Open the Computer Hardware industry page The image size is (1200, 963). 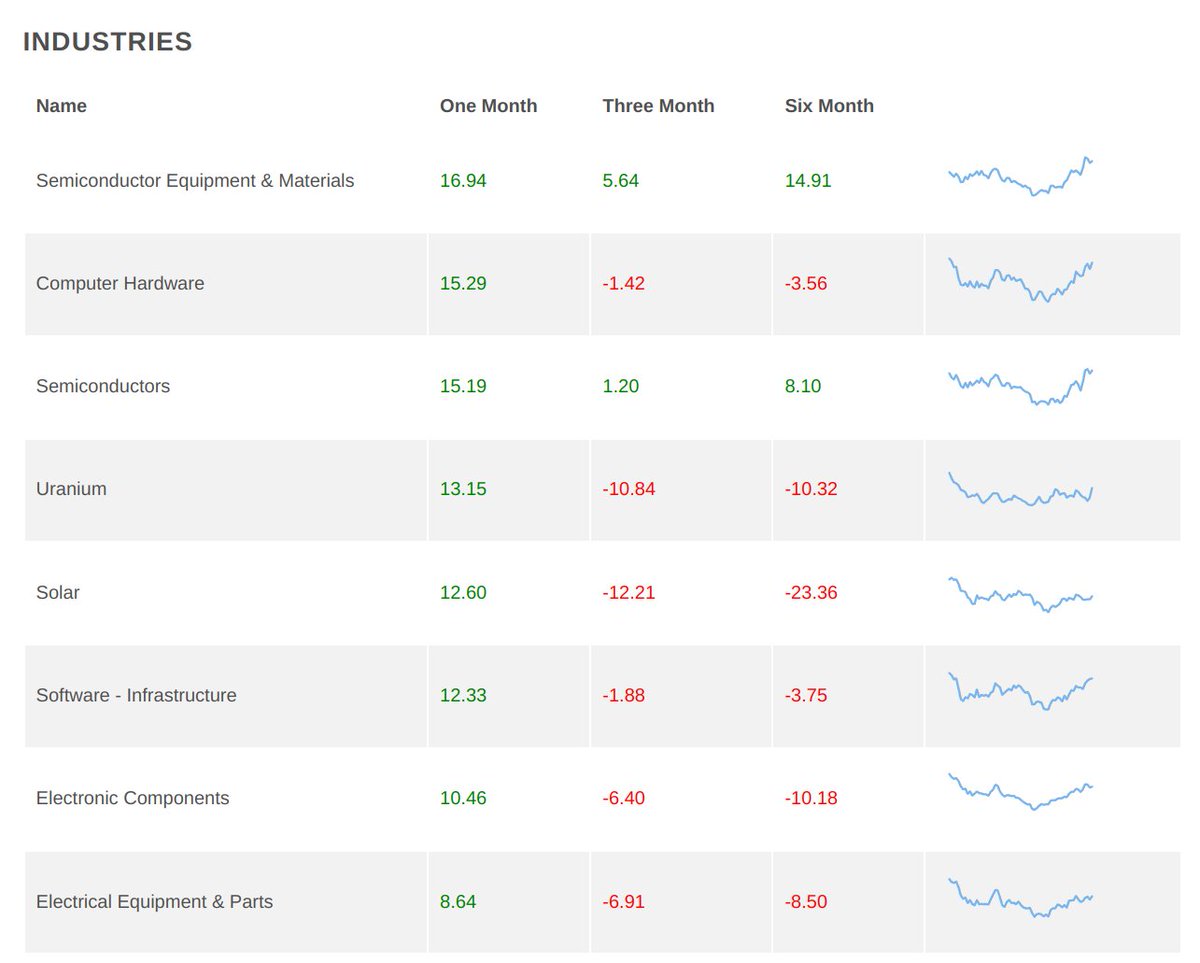[120, 284]
